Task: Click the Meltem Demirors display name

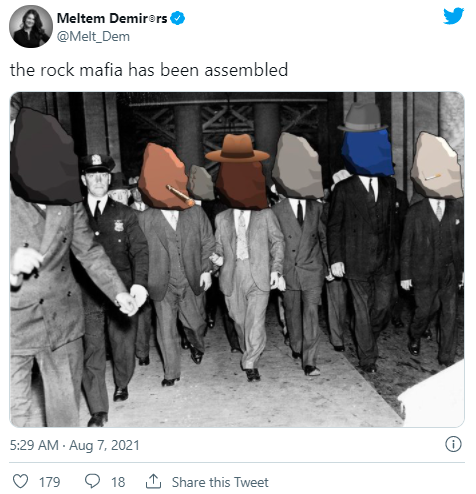Action: coord(112,18)
